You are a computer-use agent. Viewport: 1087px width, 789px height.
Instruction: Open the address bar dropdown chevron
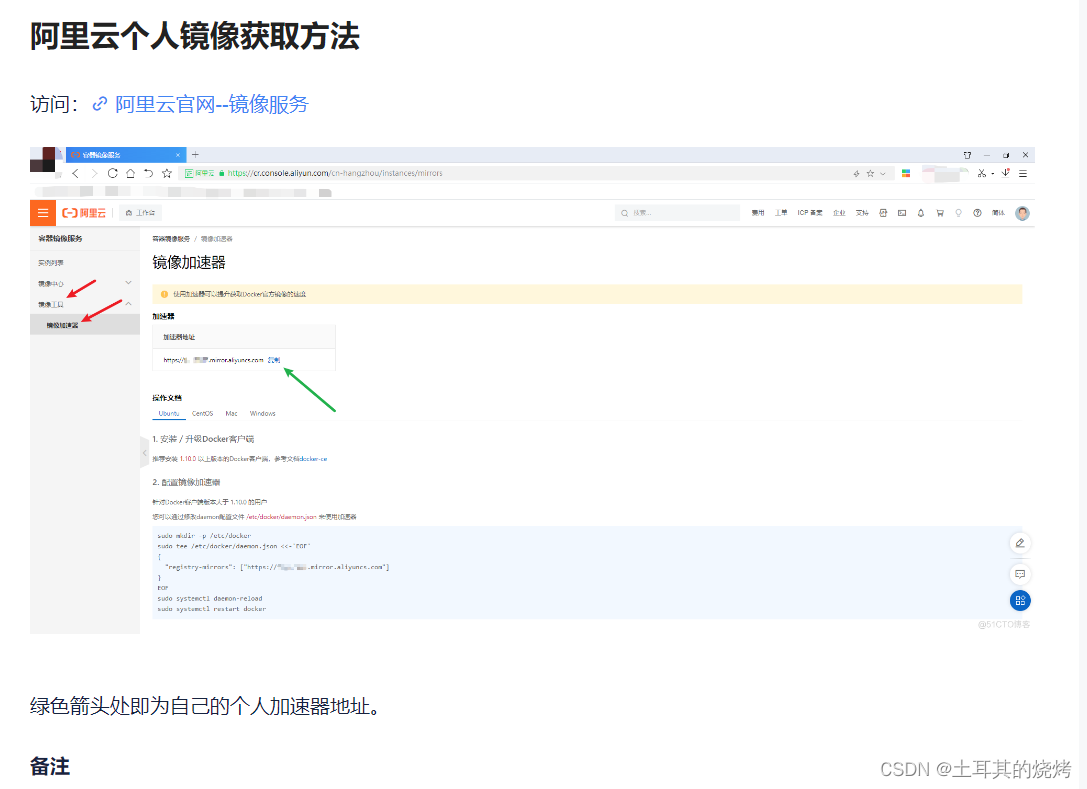point(882,173)
